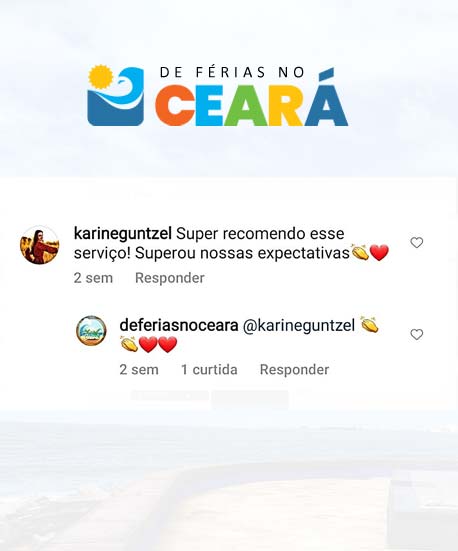Open the deferiasnoceara round avatar

coord(91,331)
